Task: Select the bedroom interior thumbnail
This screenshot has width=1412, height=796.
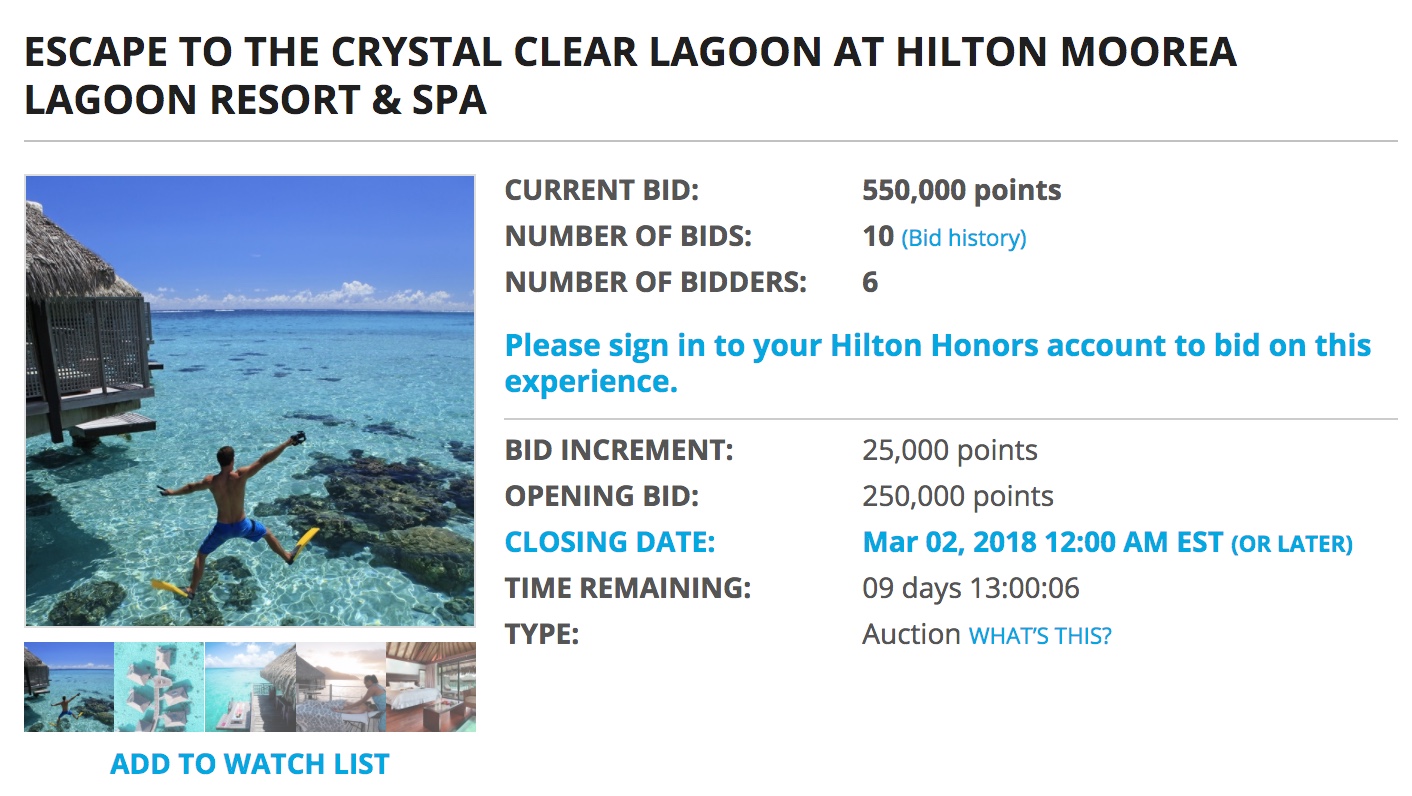Action: click(x=431, y=686)
